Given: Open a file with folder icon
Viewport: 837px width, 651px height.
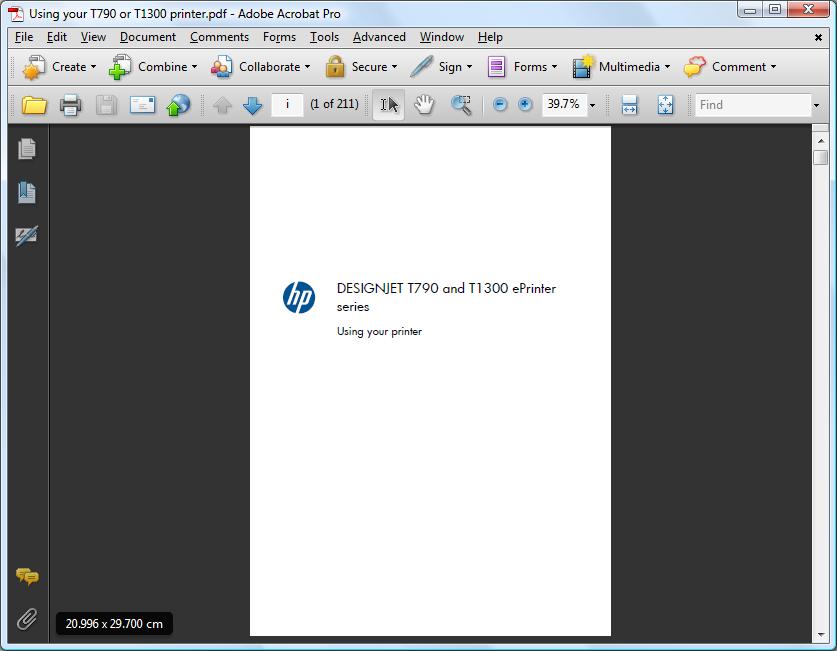Looking at the screenshot, I should (34, 105).
